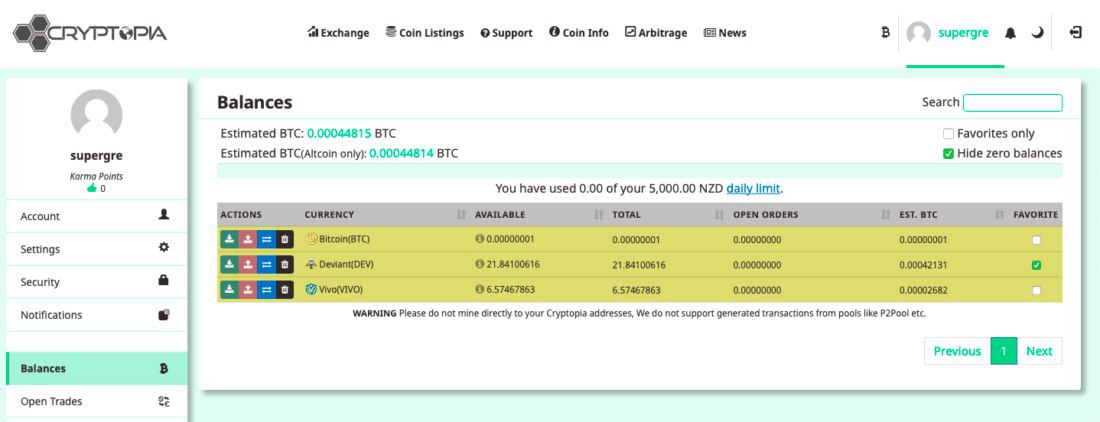Screen dimensions: 1100x422
Task: Open notifications via the bell icon
Action: click(x=1010, y=33)
